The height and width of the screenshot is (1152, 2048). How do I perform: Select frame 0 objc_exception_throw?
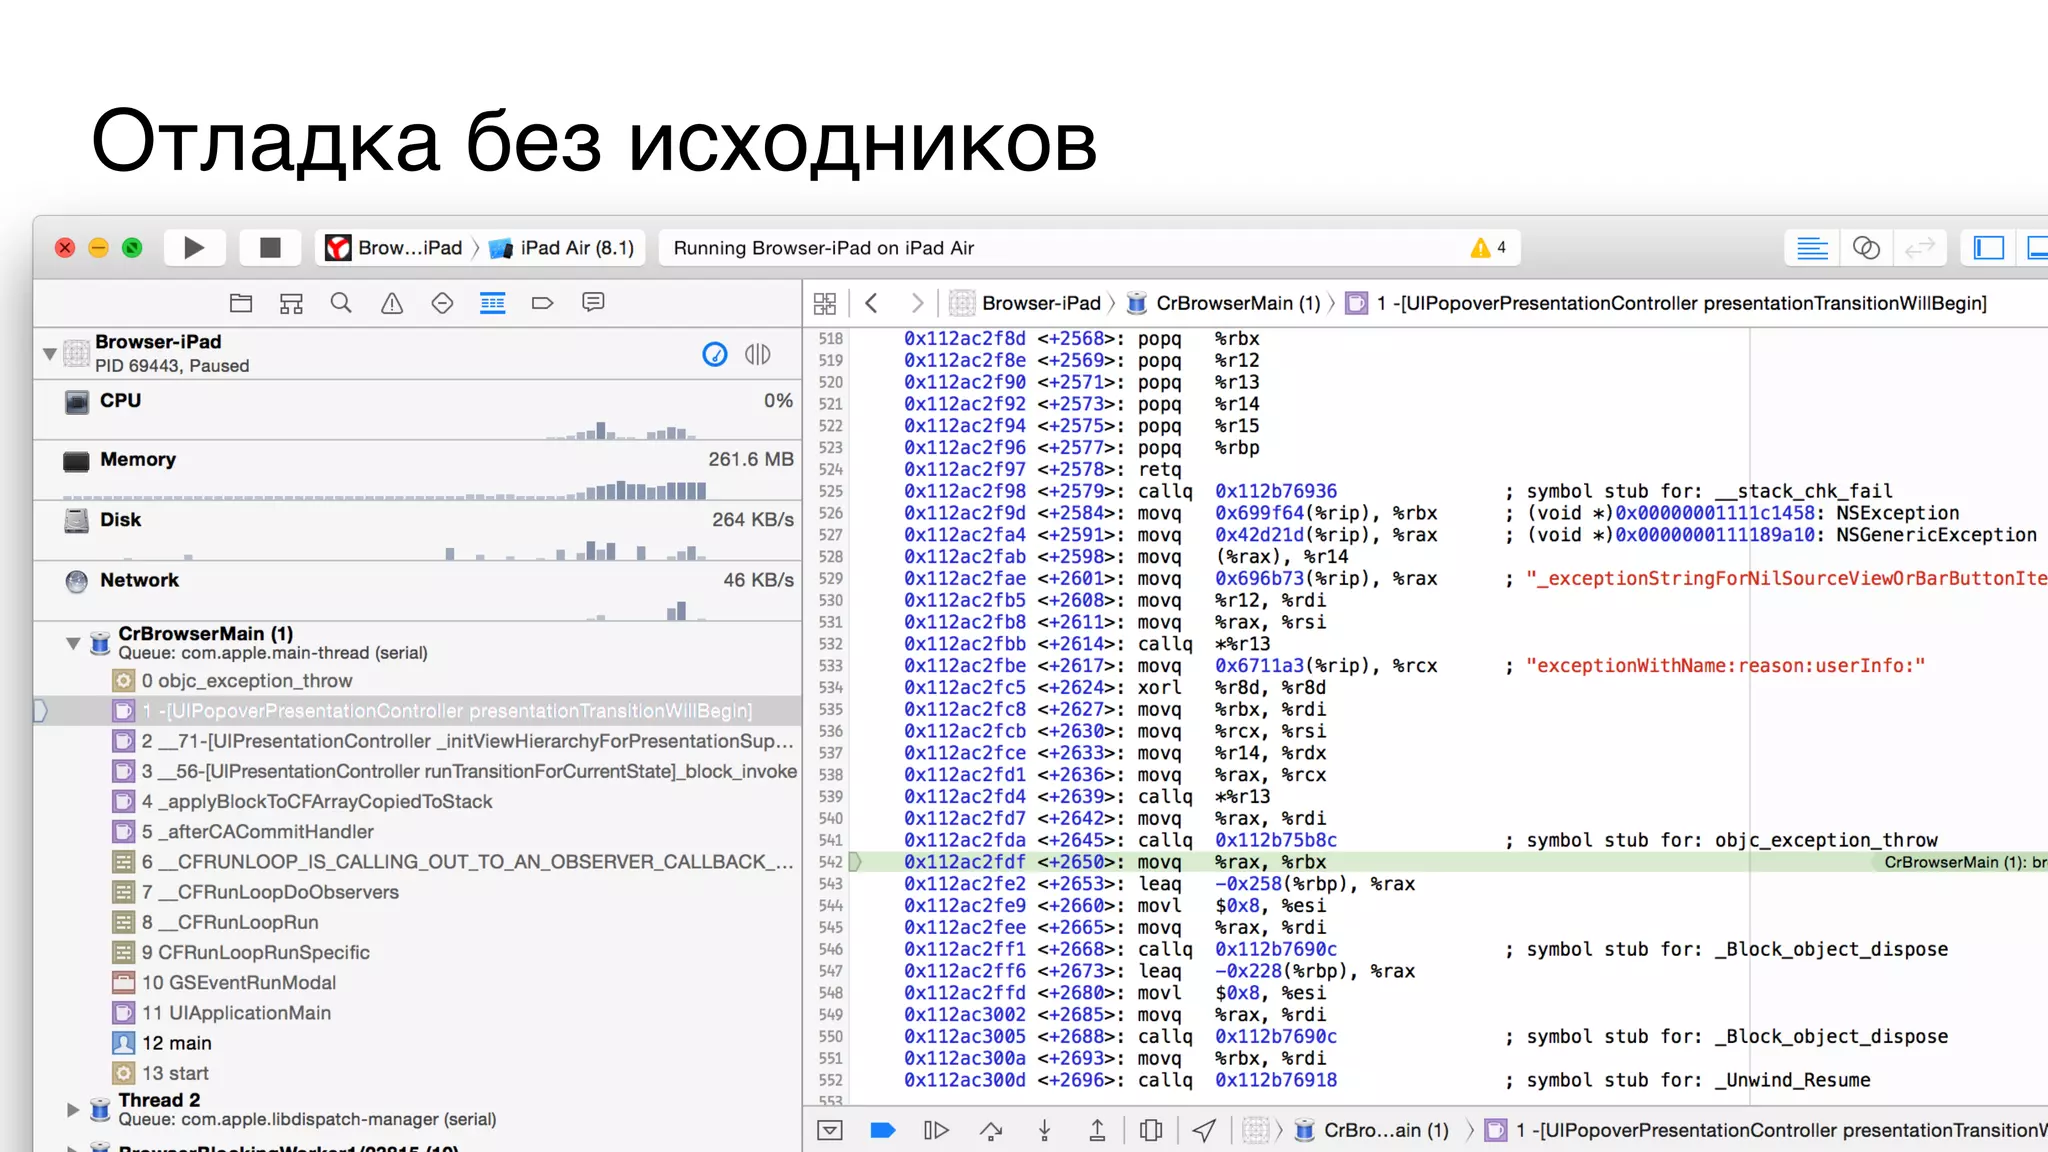pyautogui.click(x=417, y=681)
